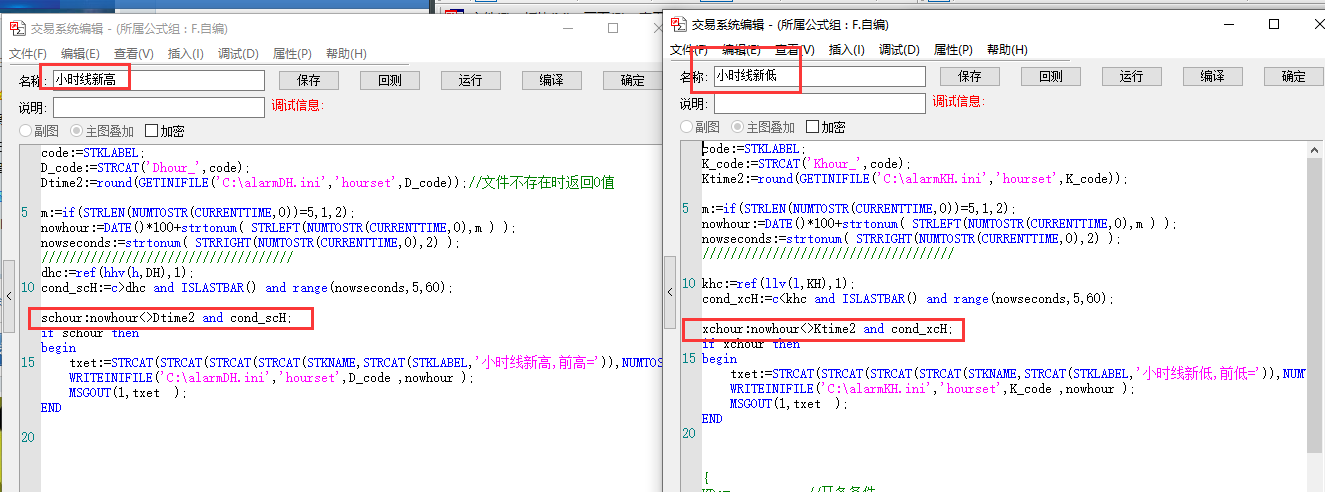This screenshot has height=492, width=1325.
Task: Click the code line dhc:=ref(hhv(h,DH),1);
Action: (117, 272)
